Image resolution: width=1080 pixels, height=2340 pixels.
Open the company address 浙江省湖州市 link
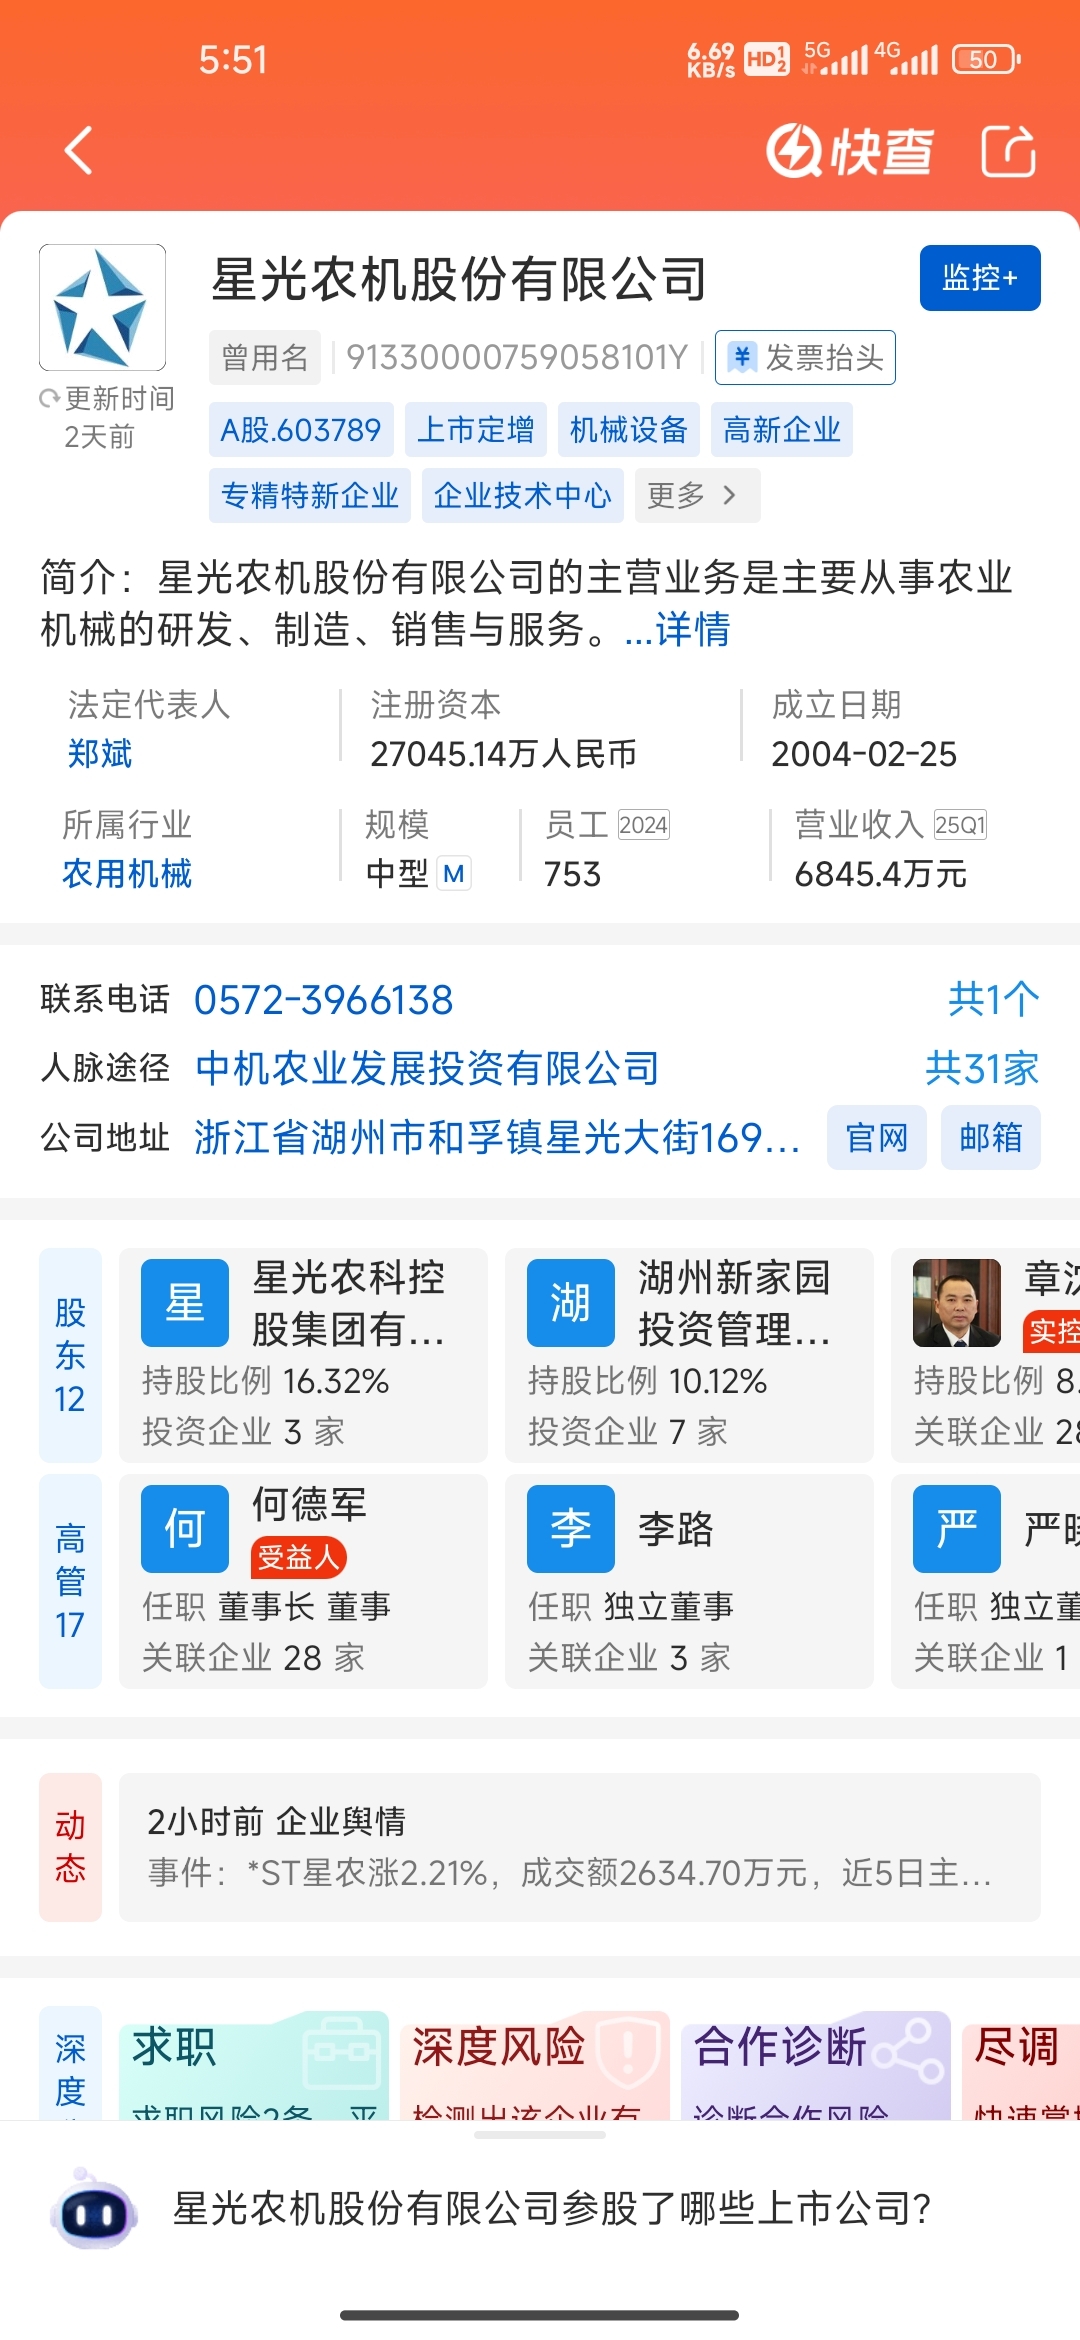point(497,1138)
